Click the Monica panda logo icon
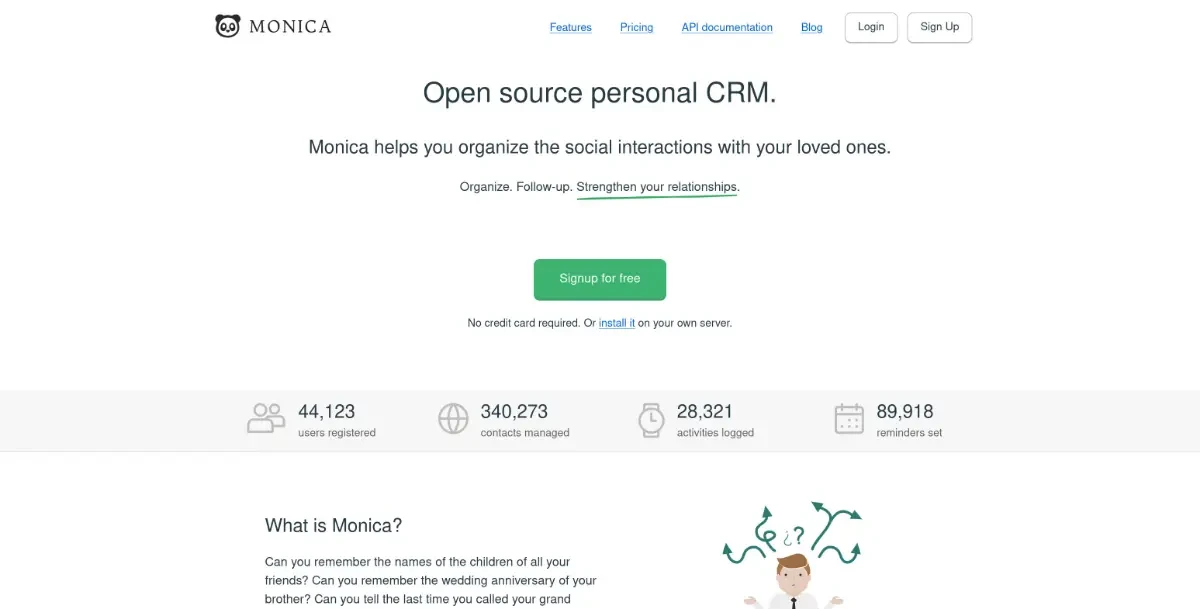This screenshot has height=609, width=1200. click(x=228, y=27)
